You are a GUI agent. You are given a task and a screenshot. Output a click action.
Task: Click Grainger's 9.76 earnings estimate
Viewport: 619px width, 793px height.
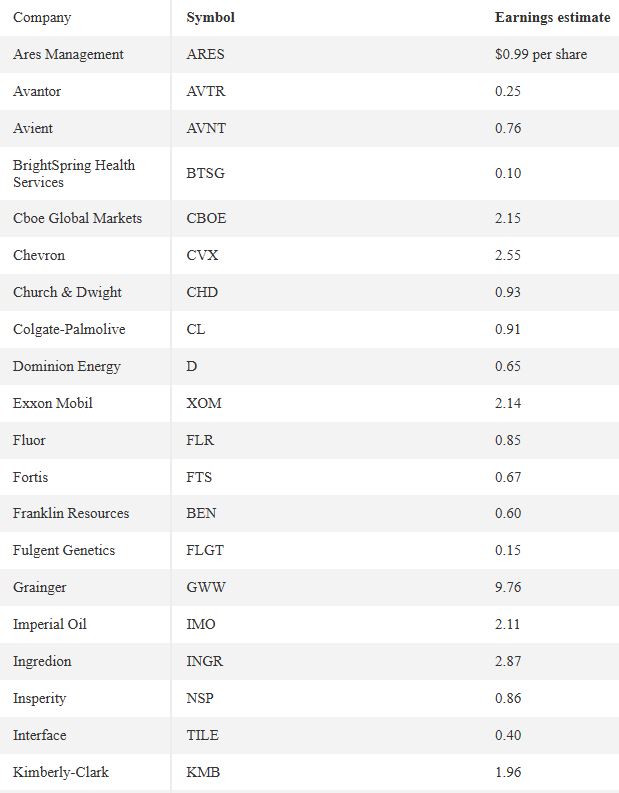click(x=508, y=587)
